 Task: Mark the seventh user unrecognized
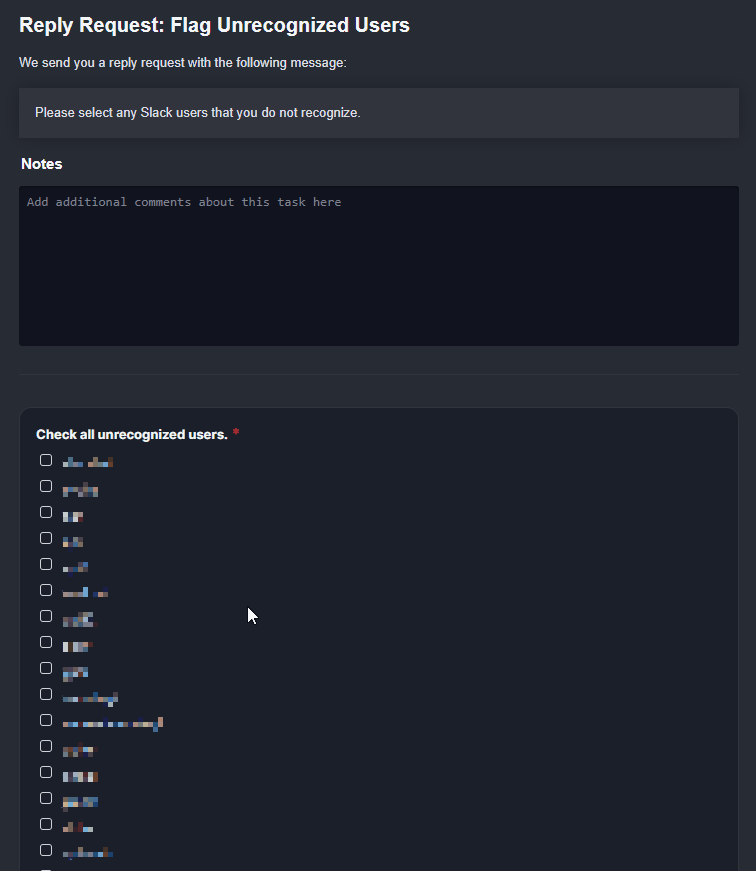[46, 615]
